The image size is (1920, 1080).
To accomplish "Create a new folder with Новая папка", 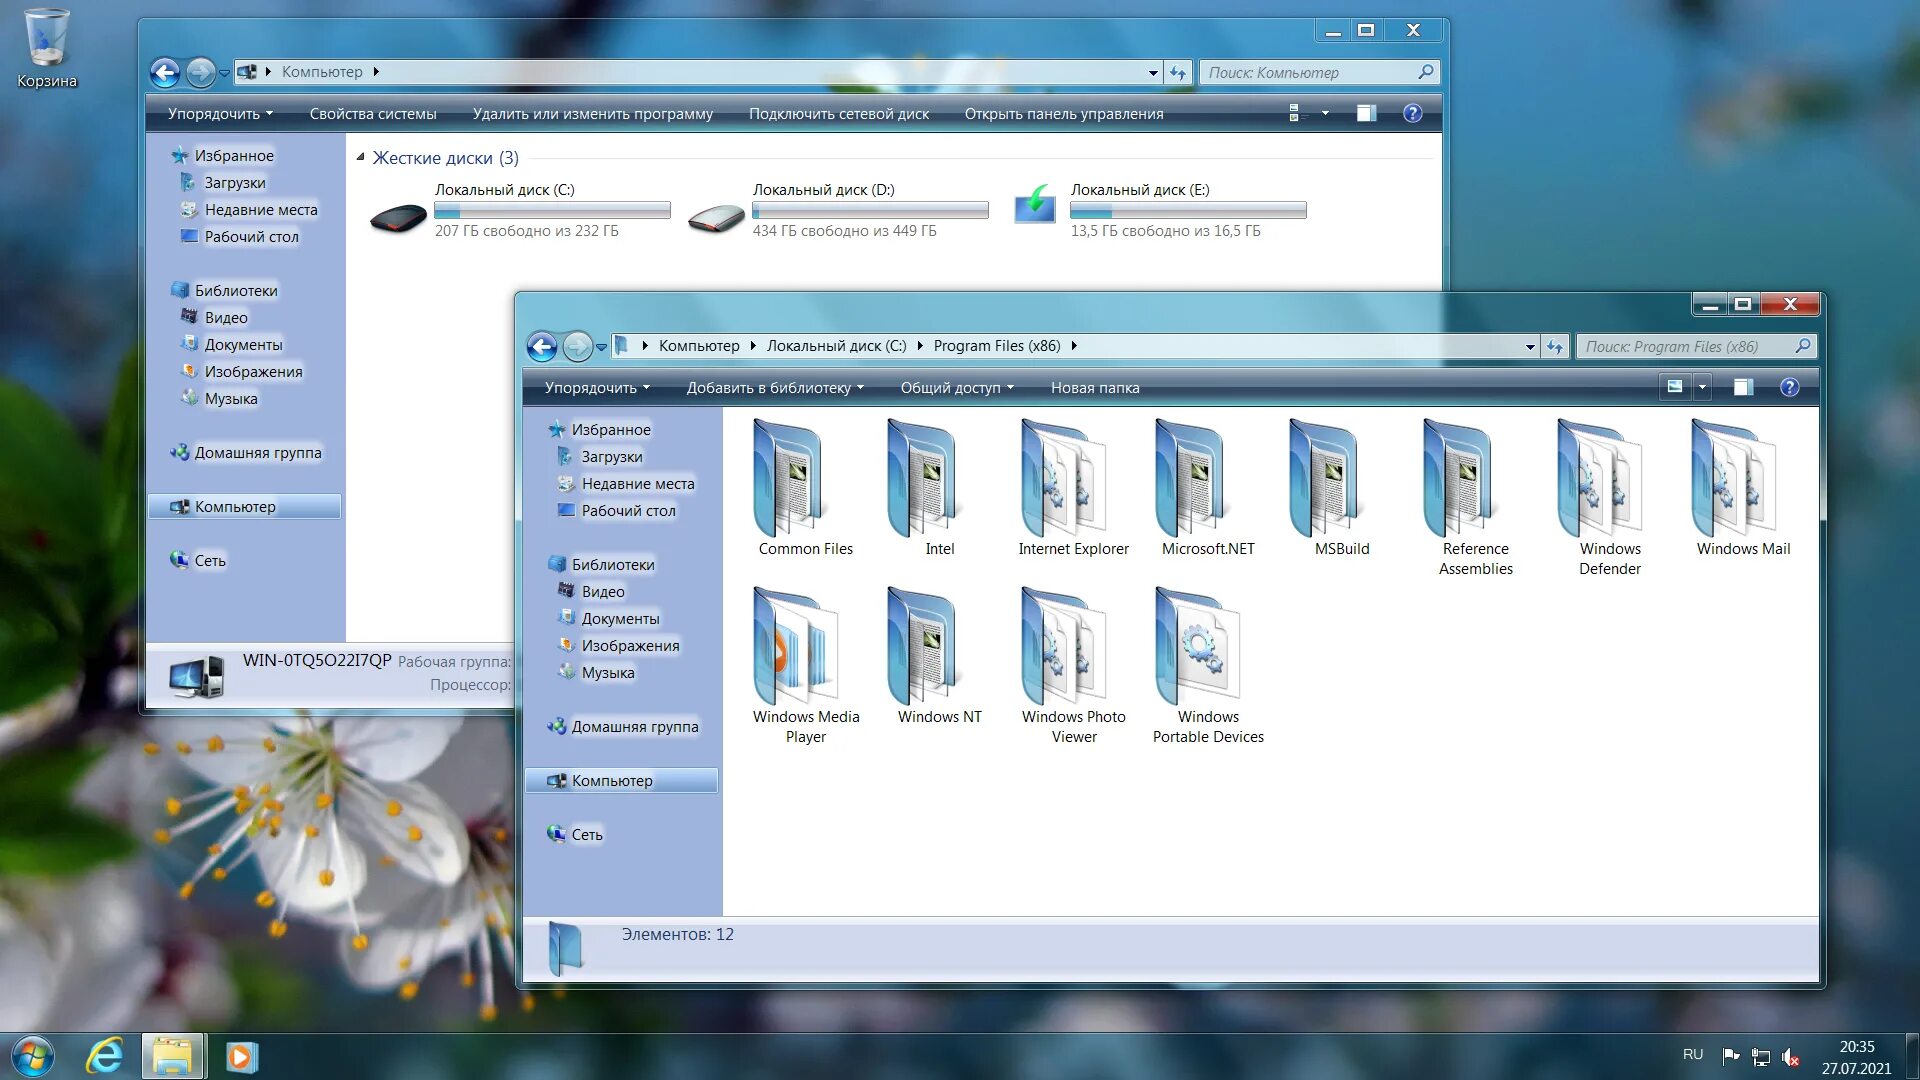I will [x=1093, y=388].
